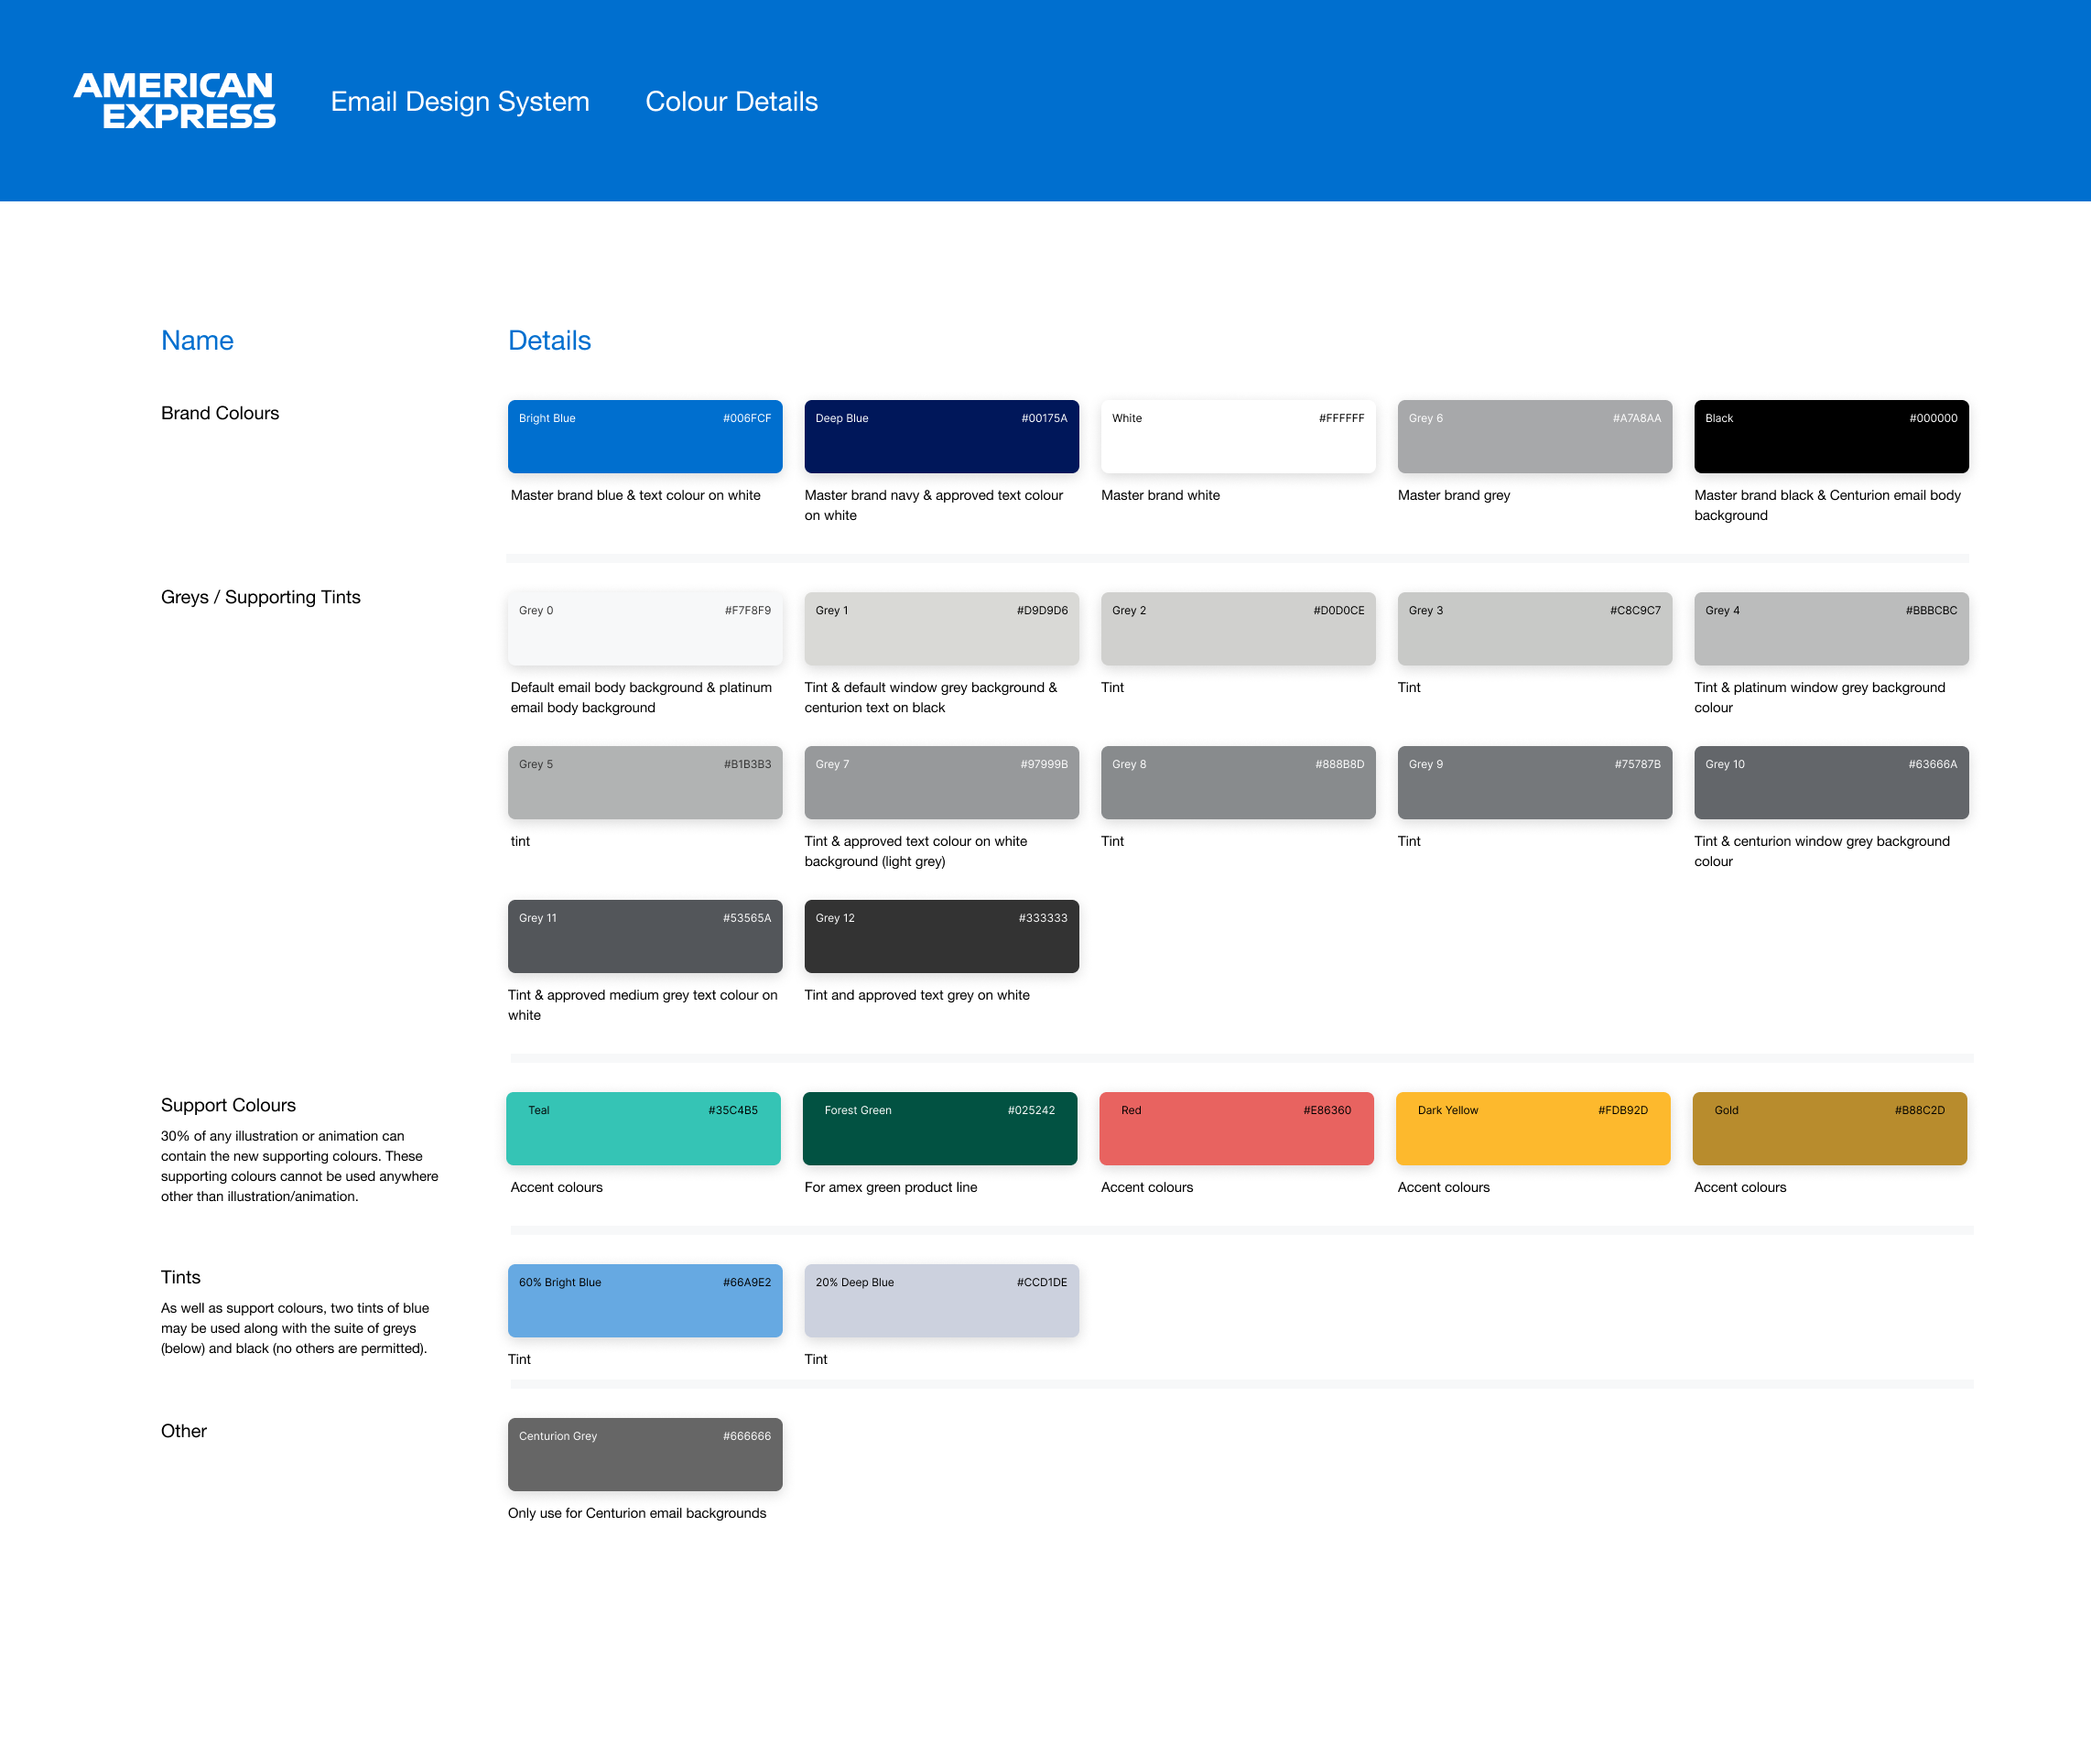
Task: Select the Grey 3 #C8C9C7 swatch
Action: pos(1534,629)
